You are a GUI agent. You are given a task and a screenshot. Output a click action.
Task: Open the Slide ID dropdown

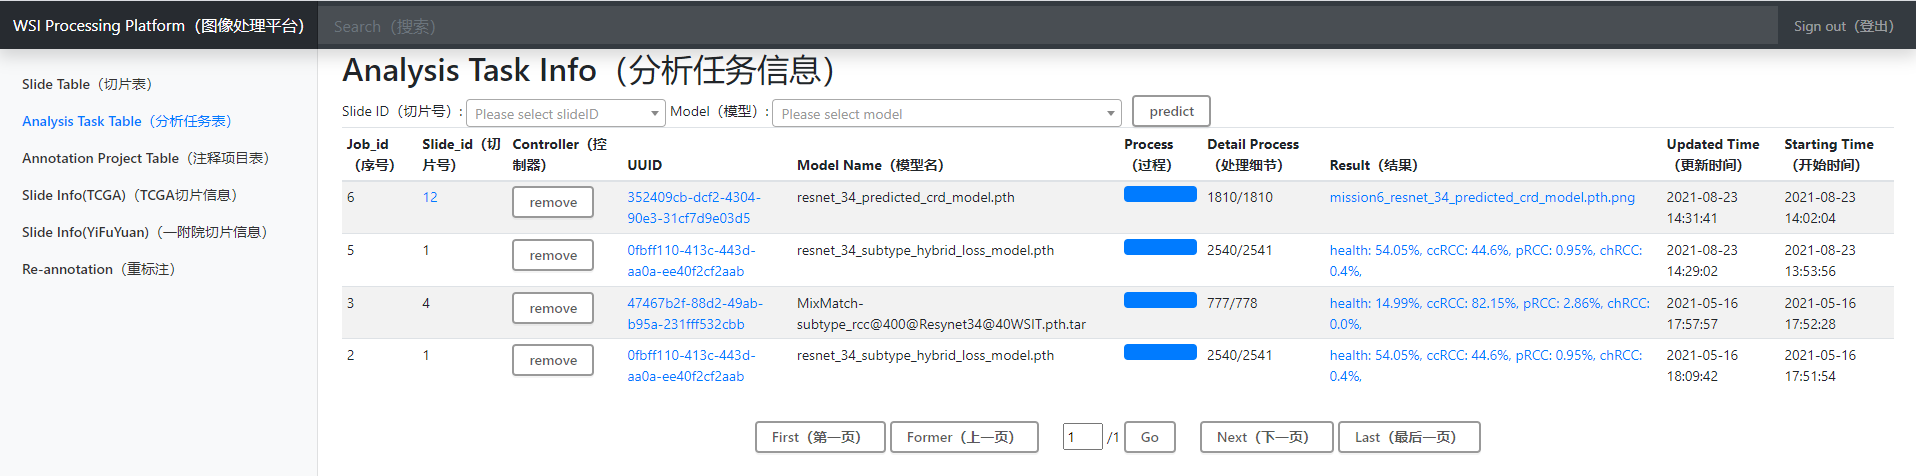tap(565, 113)
